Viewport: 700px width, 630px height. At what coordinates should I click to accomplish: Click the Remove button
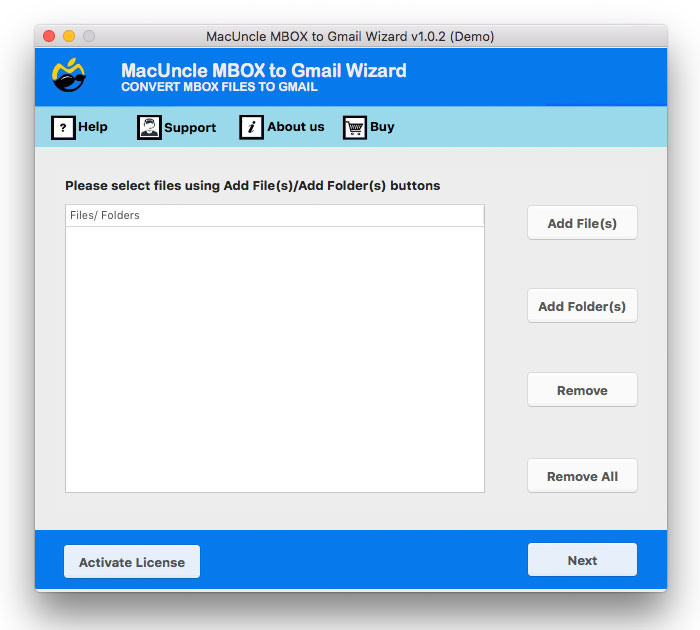coord(582,390)
